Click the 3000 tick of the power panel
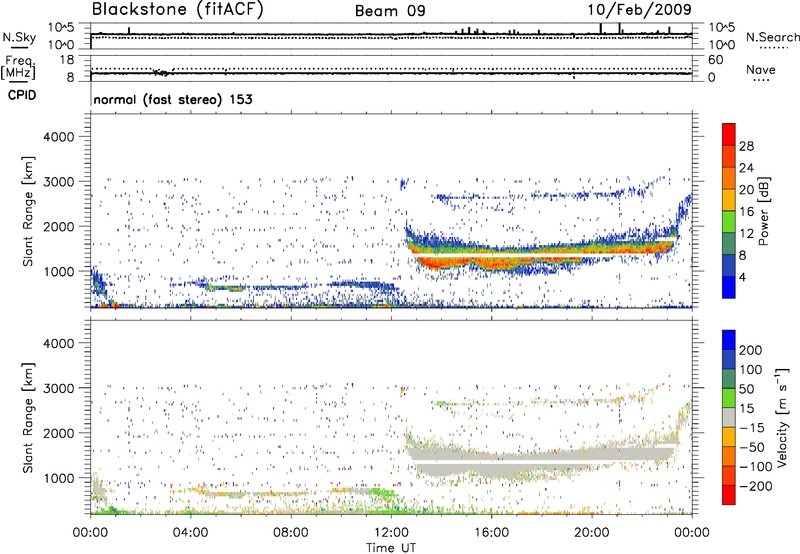Image resolution: width=800 pixels, height=554 pixels. [x=58, y=182]
